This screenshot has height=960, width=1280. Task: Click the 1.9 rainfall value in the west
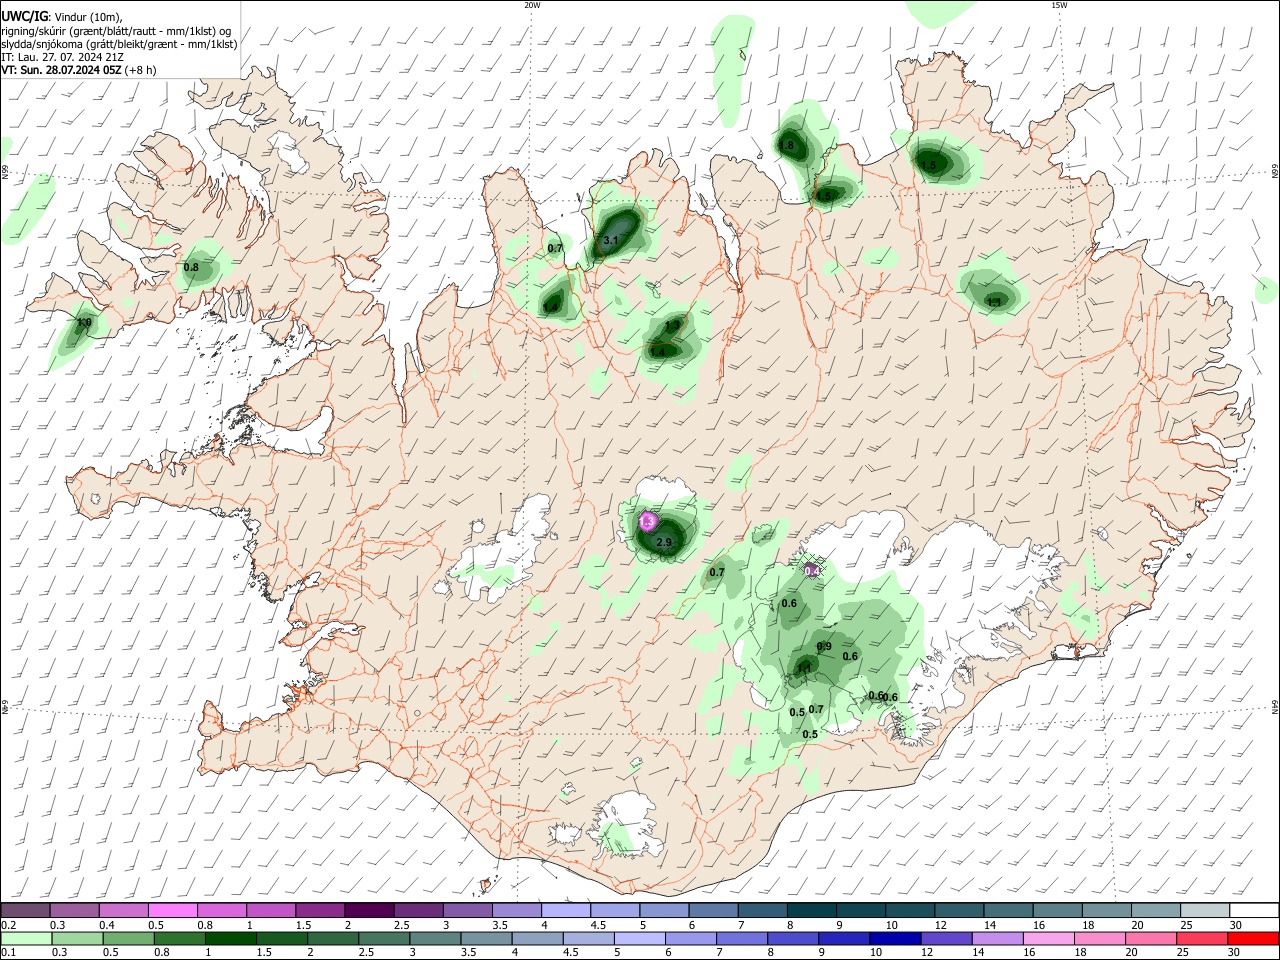tap(84, 323)
